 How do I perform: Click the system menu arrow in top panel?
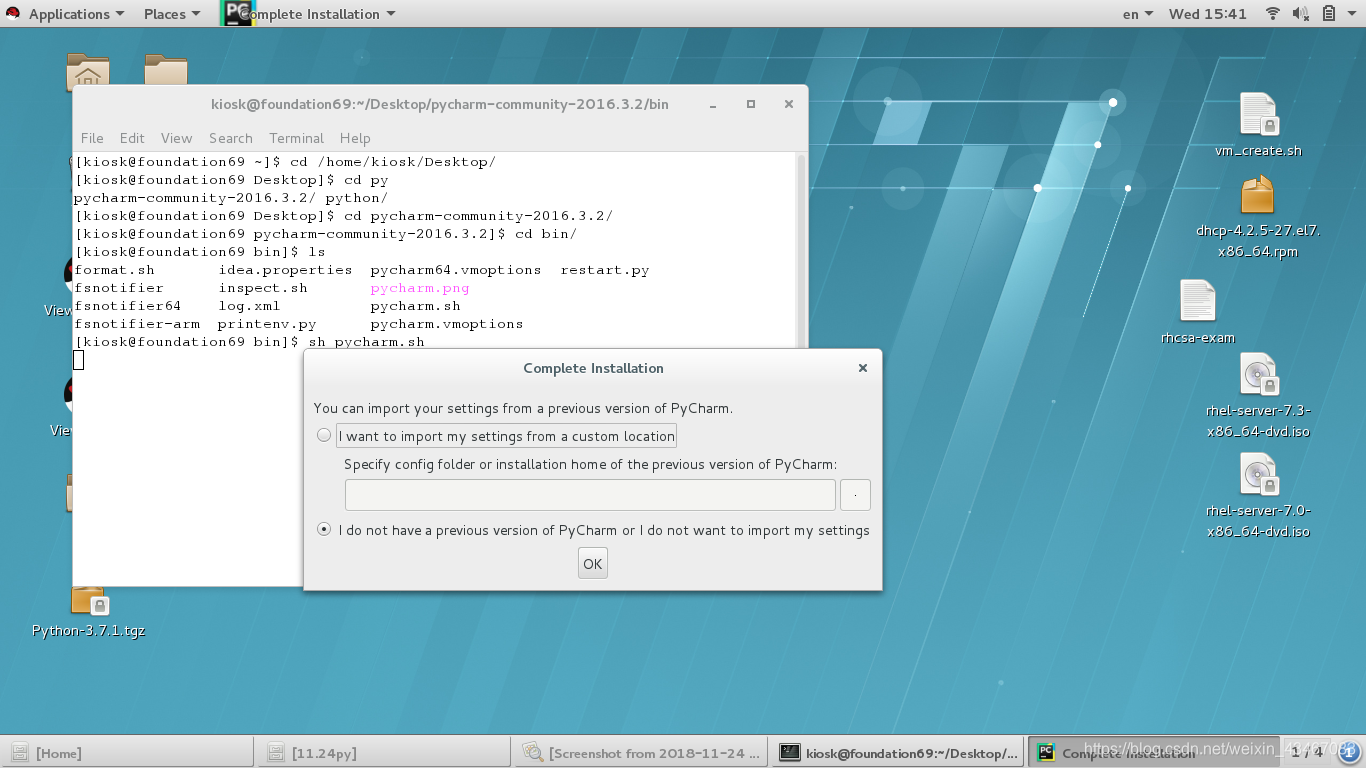[1351, 14]
